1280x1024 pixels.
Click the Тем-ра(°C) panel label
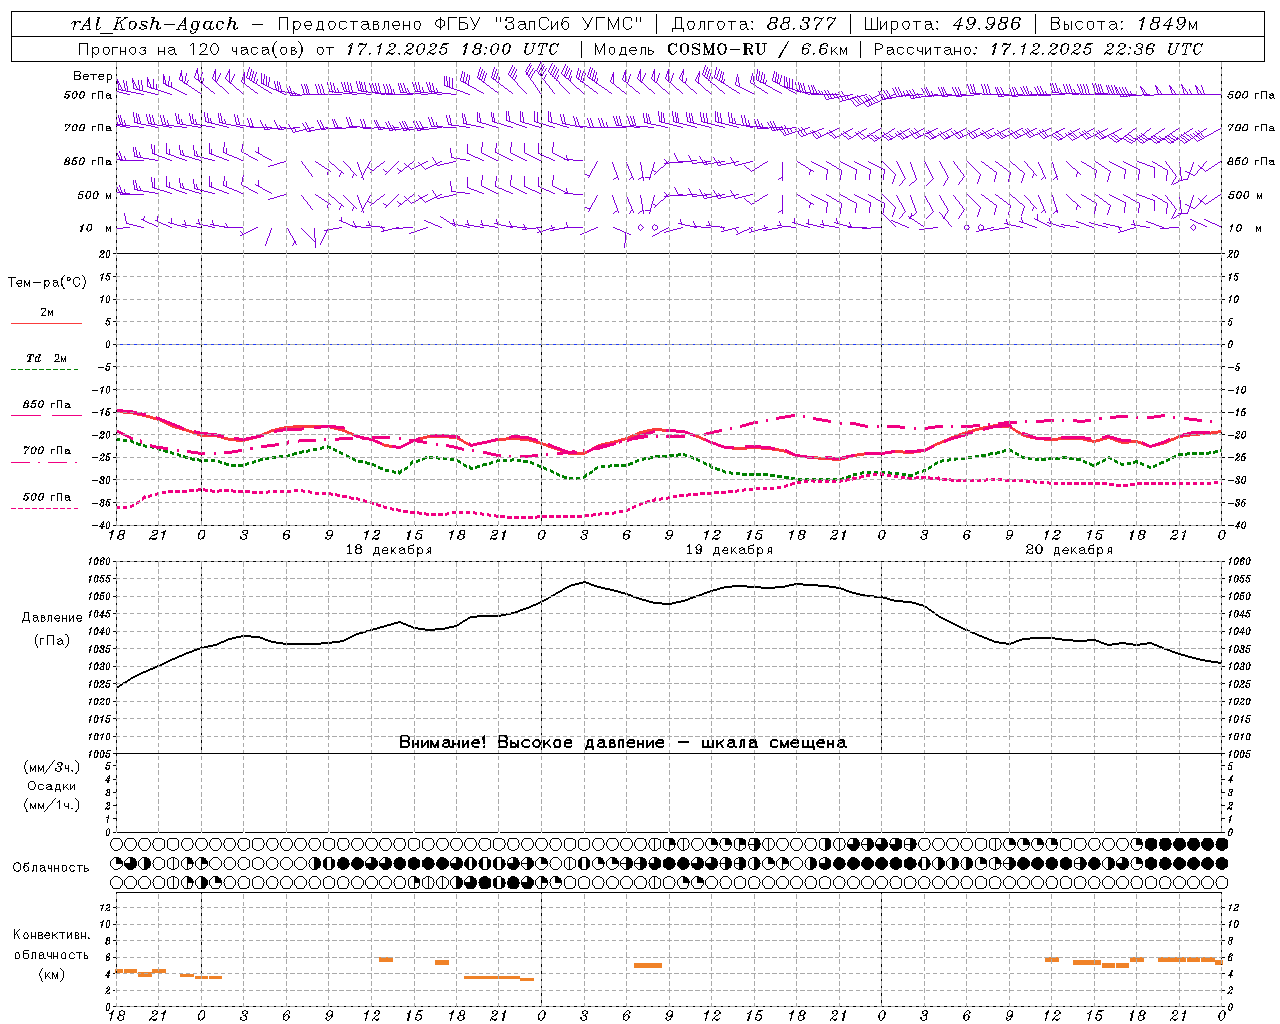pyautogui.click(x=47, y=283)
